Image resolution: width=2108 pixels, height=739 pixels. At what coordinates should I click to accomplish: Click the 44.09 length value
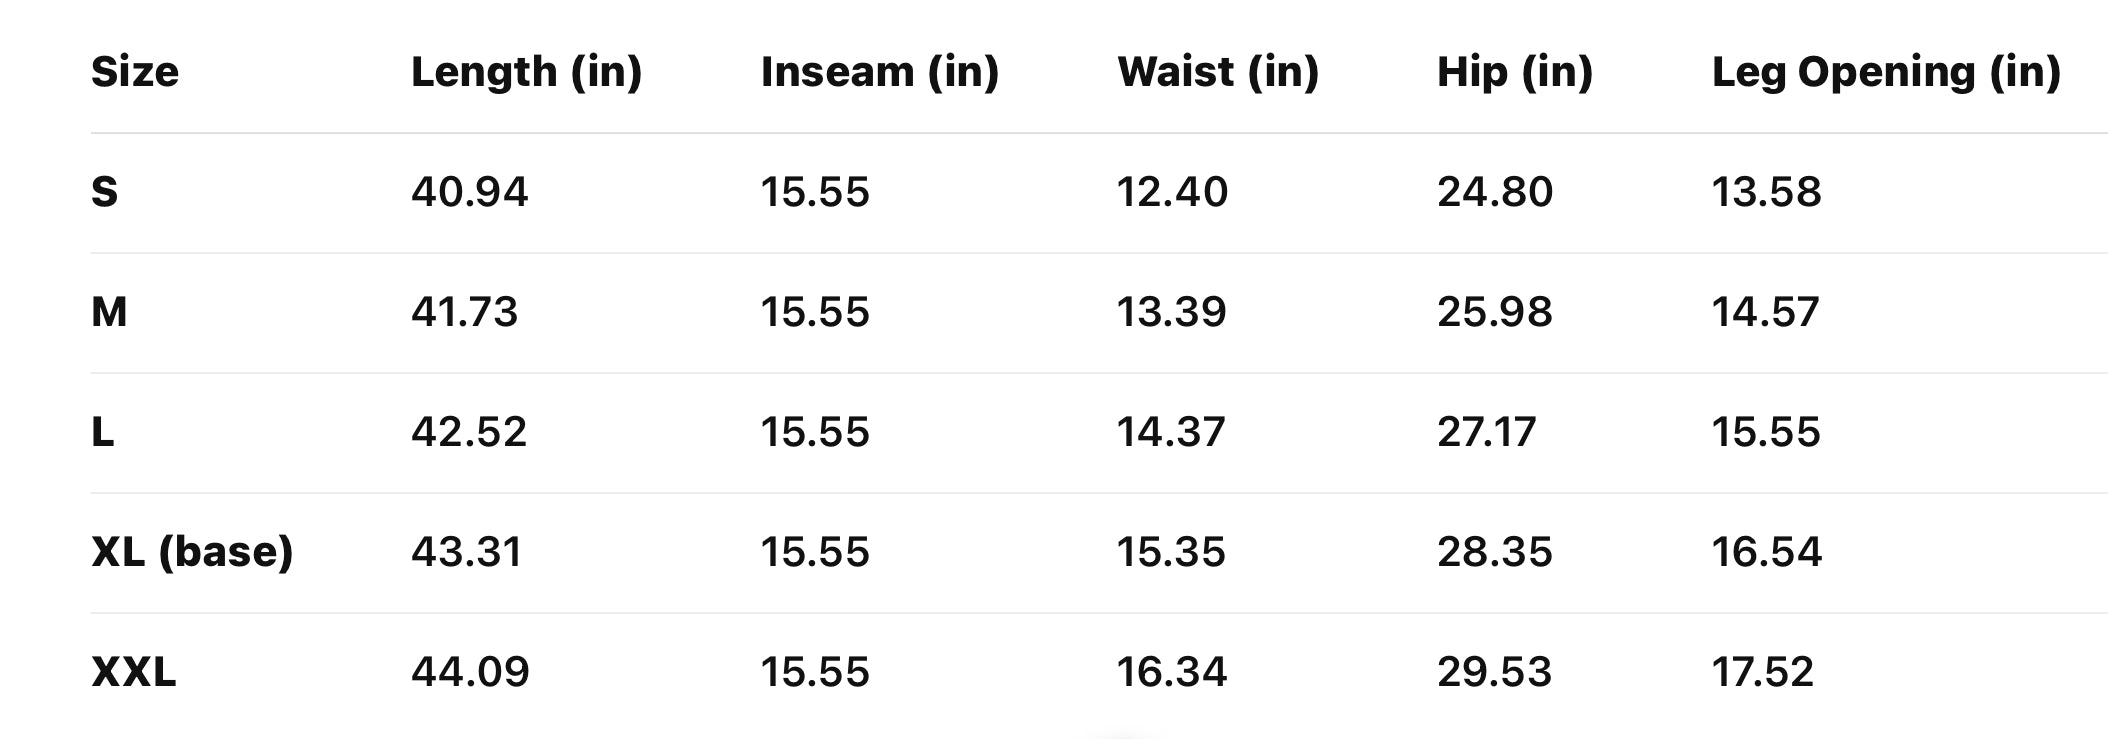click(470, 672)
